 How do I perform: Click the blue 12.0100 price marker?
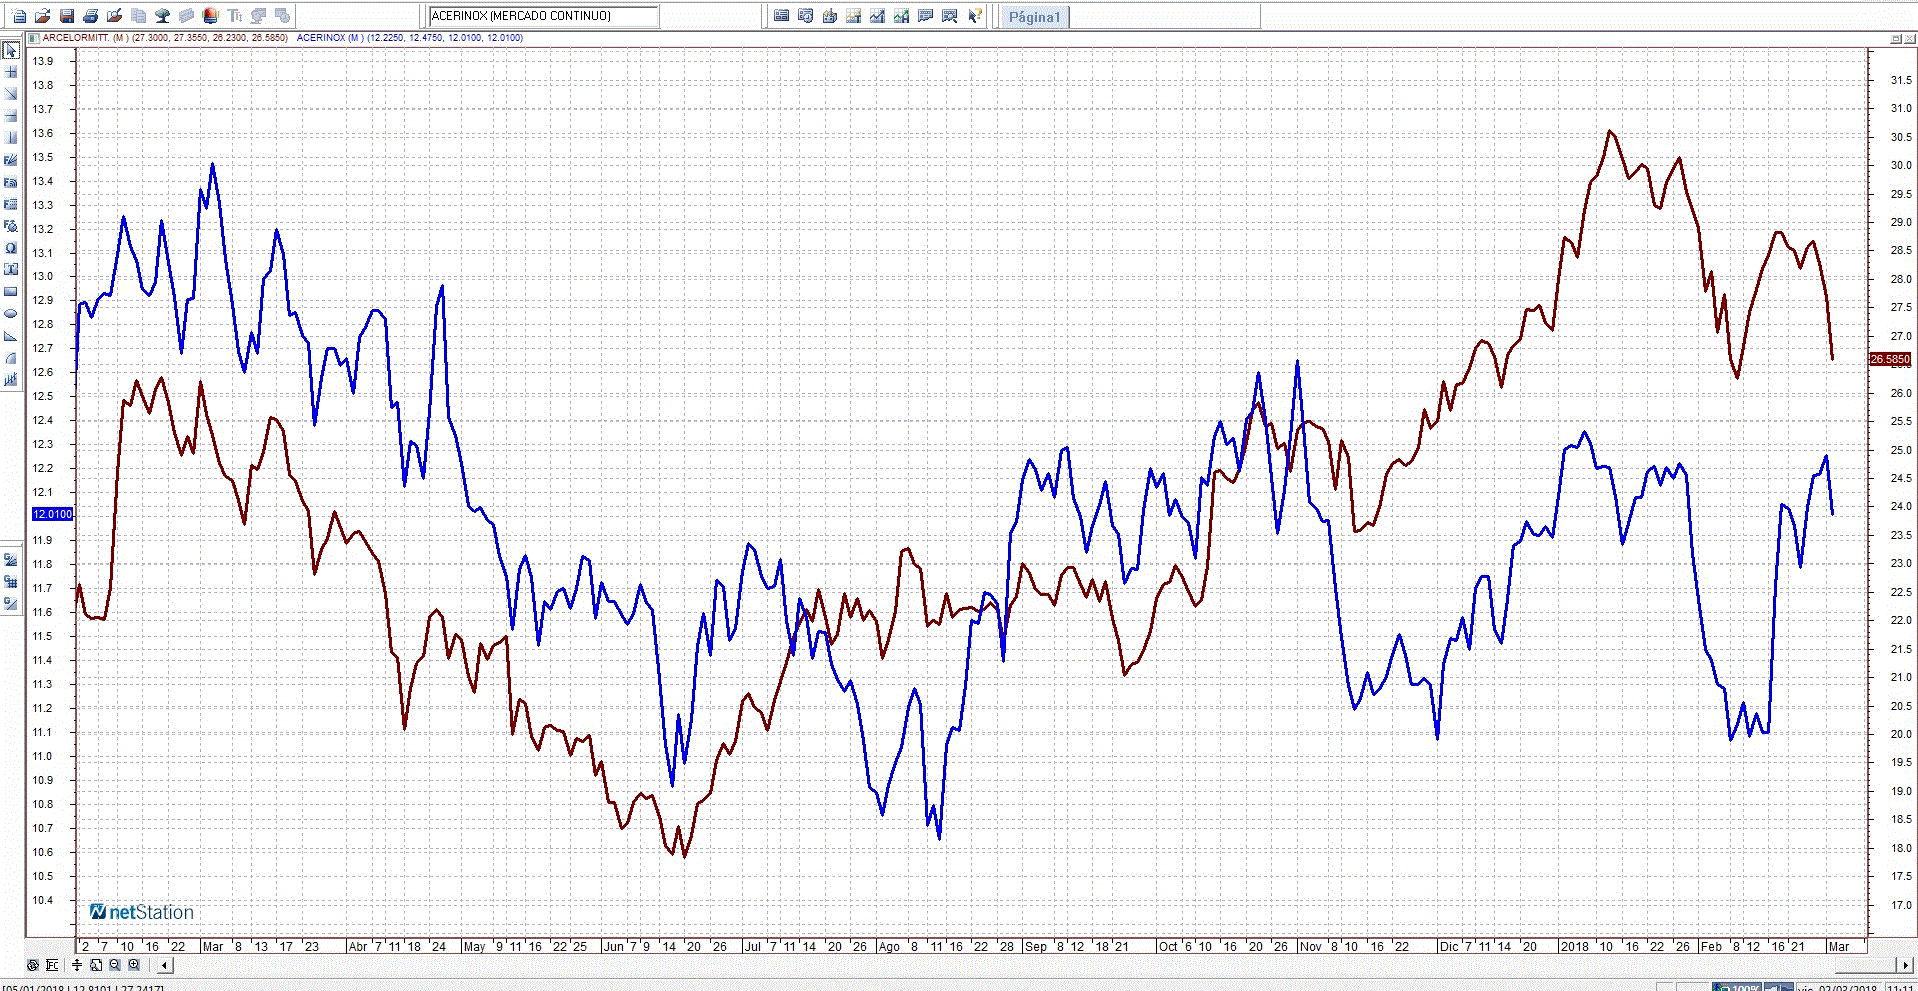(x=53, y=514)
